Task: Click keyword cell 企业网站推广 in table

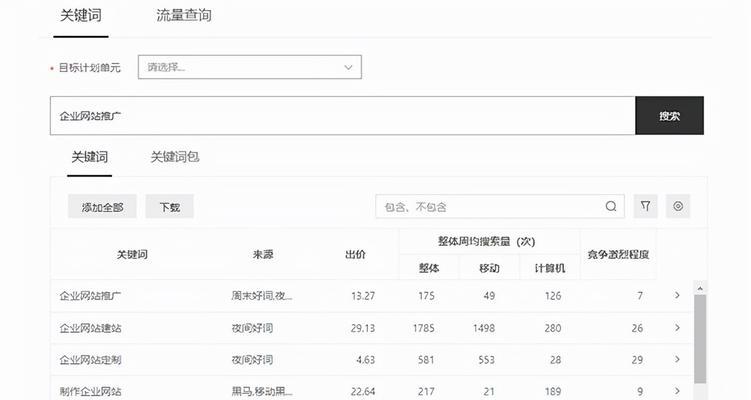Action: pos(90,296)
